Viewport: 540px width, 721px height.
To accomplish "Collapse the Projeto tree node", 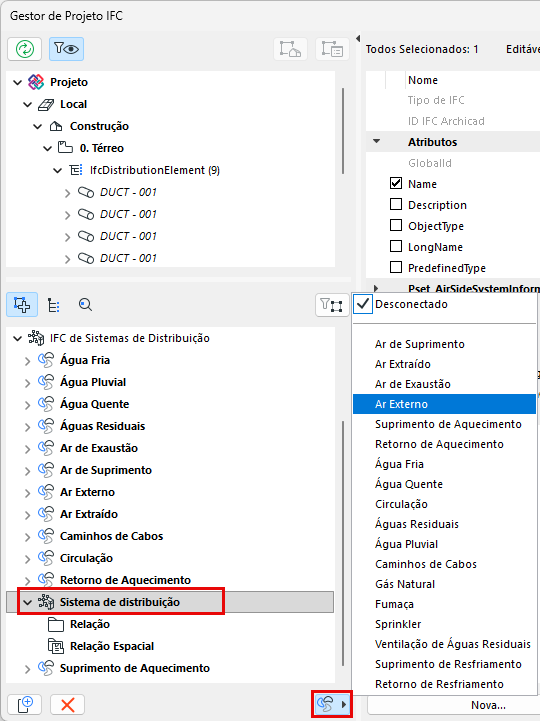I will 17,82.
